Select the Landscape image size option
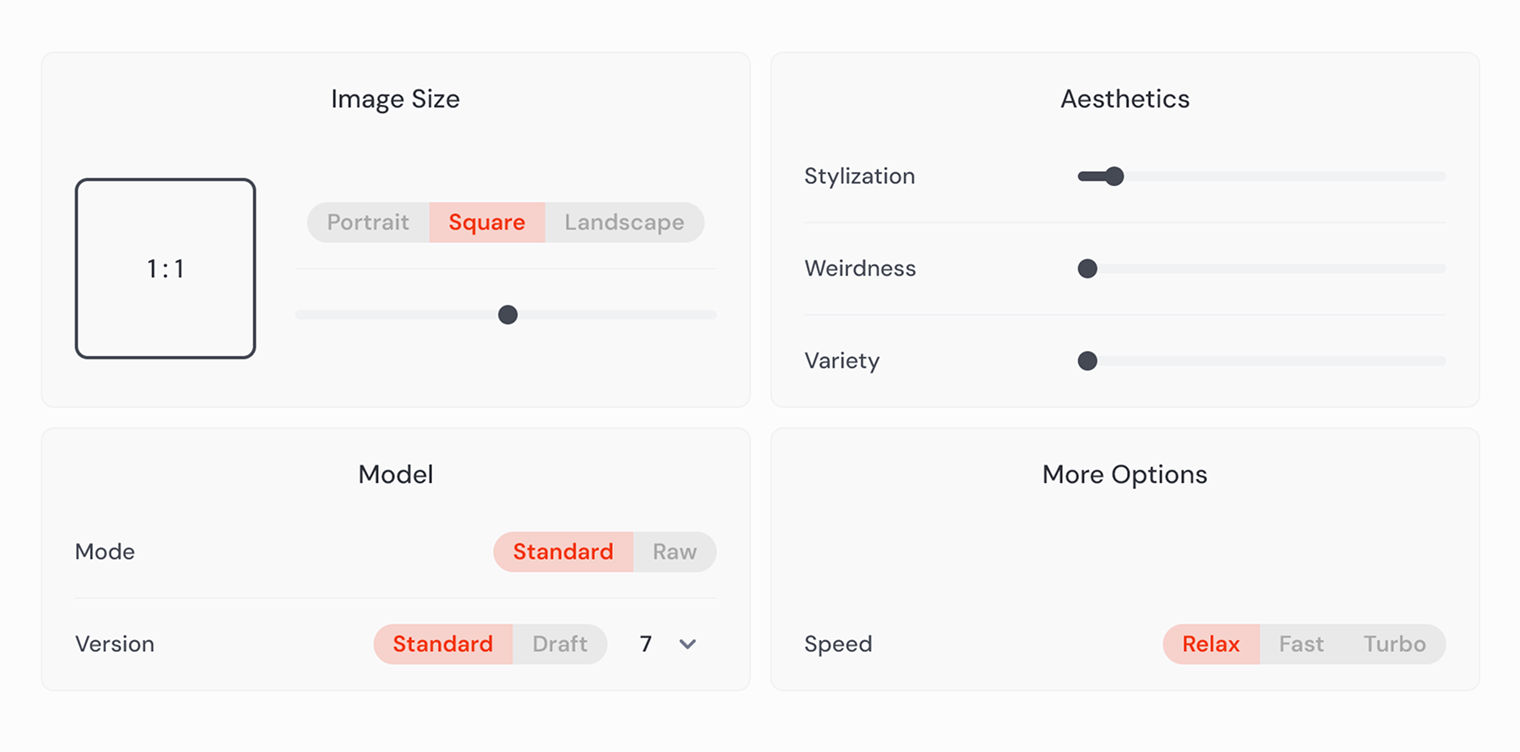Image resolution: width=1520 pixels, height=752 pixels. [624, 222]
